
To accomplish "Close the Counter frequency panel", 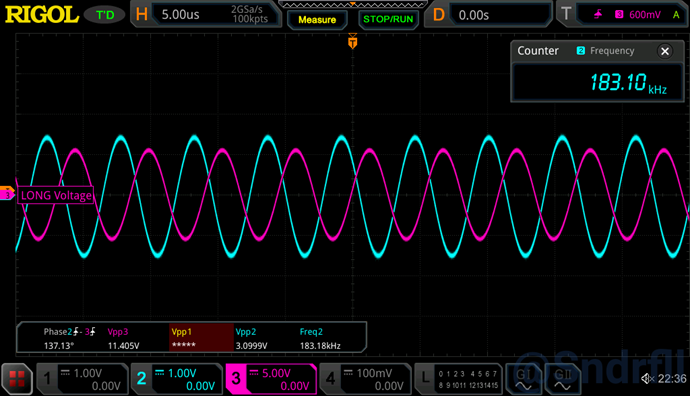I will click(665, 51).
